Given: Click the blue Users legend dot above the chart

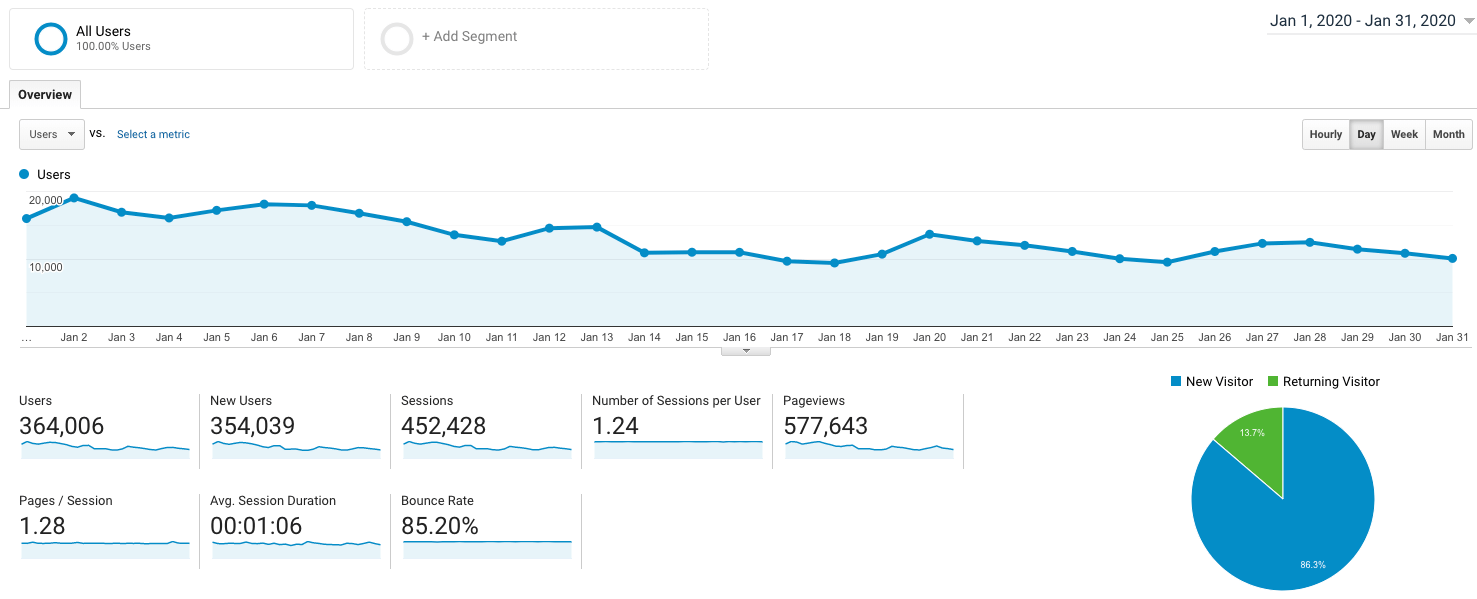Looking at the screenshot, I should pyautogui.click(x=25, y=174).
